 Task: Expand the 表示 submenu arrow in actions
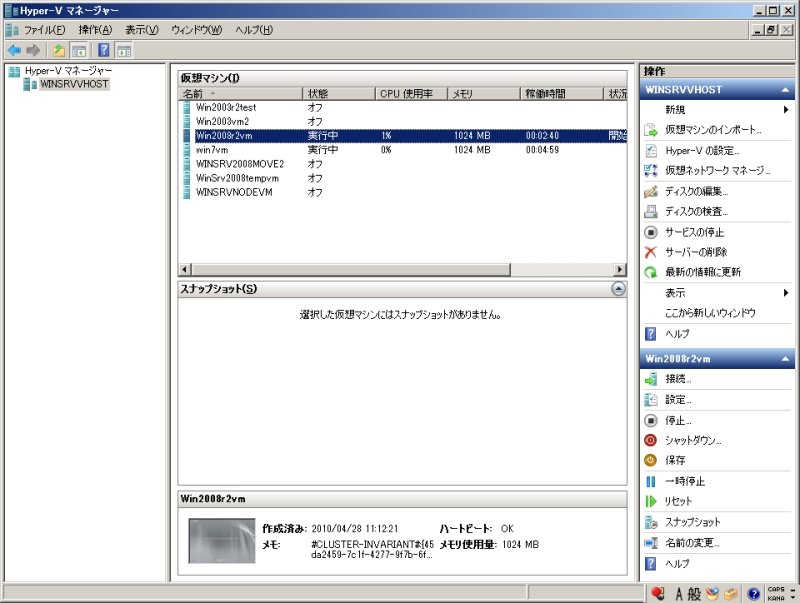pyautogui.click(x=786, y=293)
